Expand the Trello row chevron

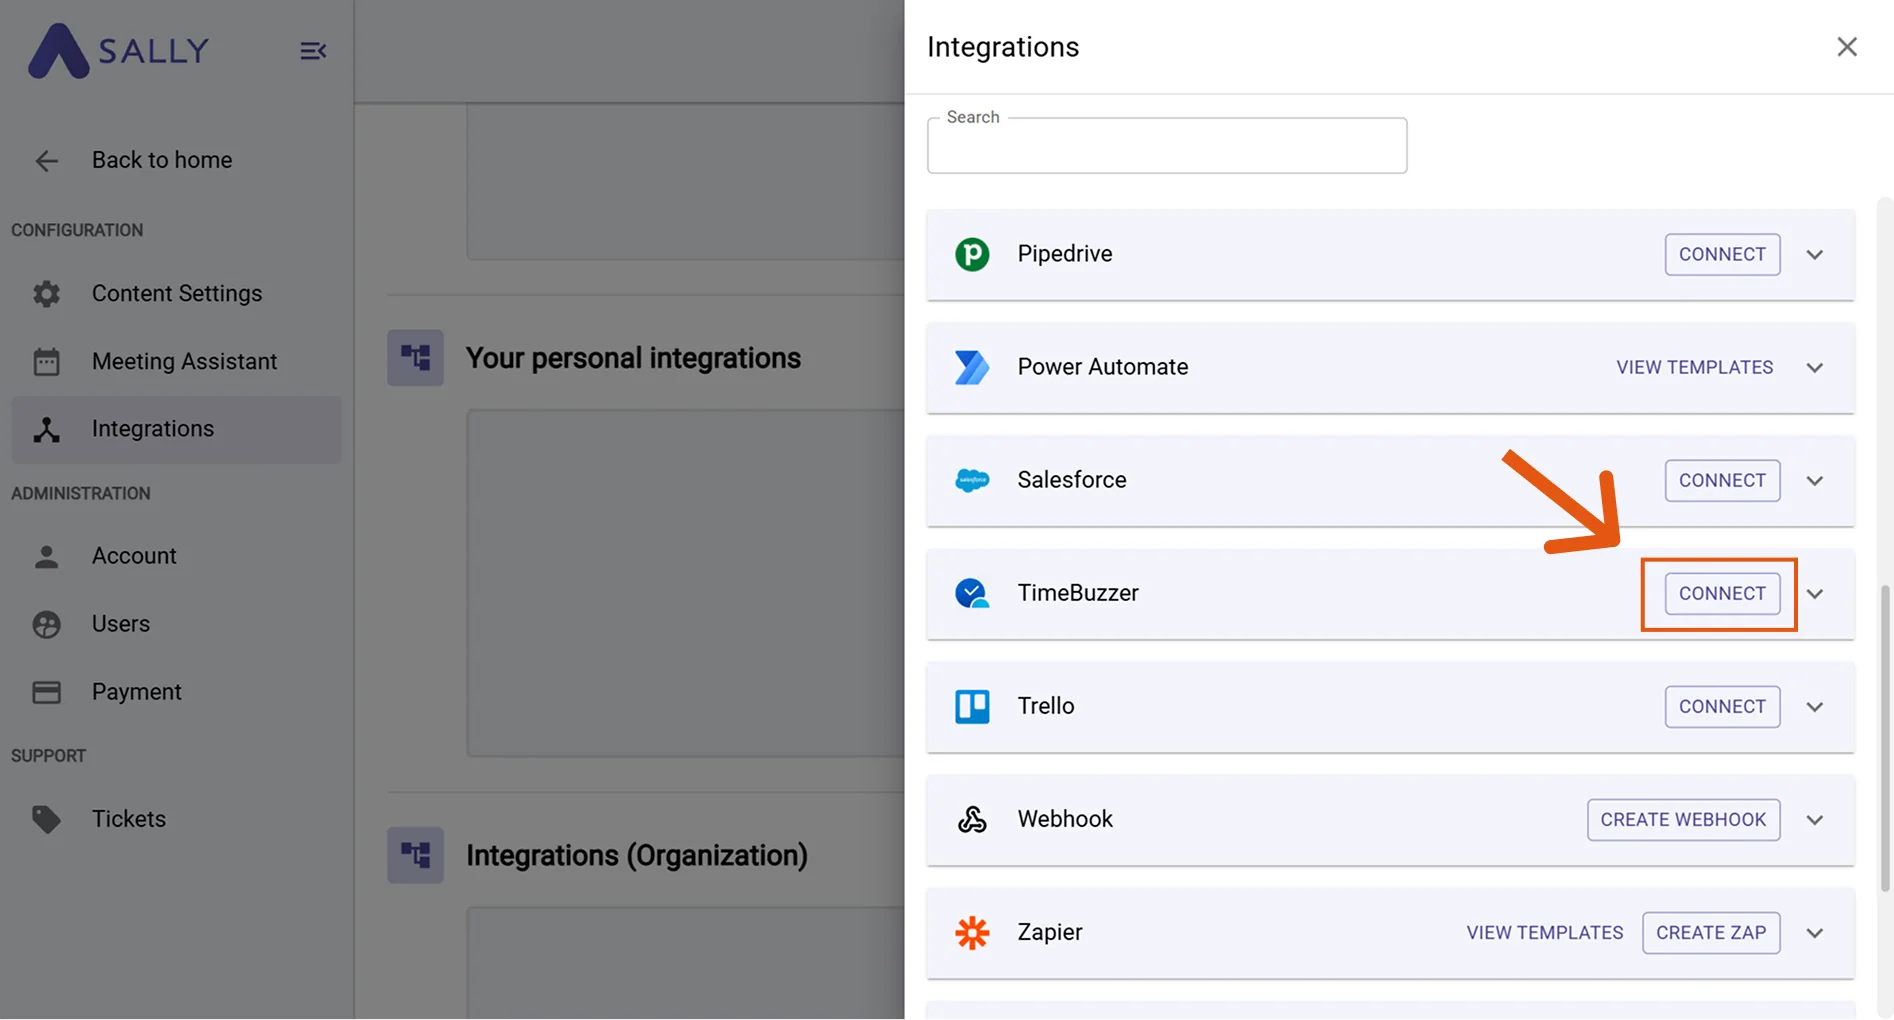(1815, 706)
